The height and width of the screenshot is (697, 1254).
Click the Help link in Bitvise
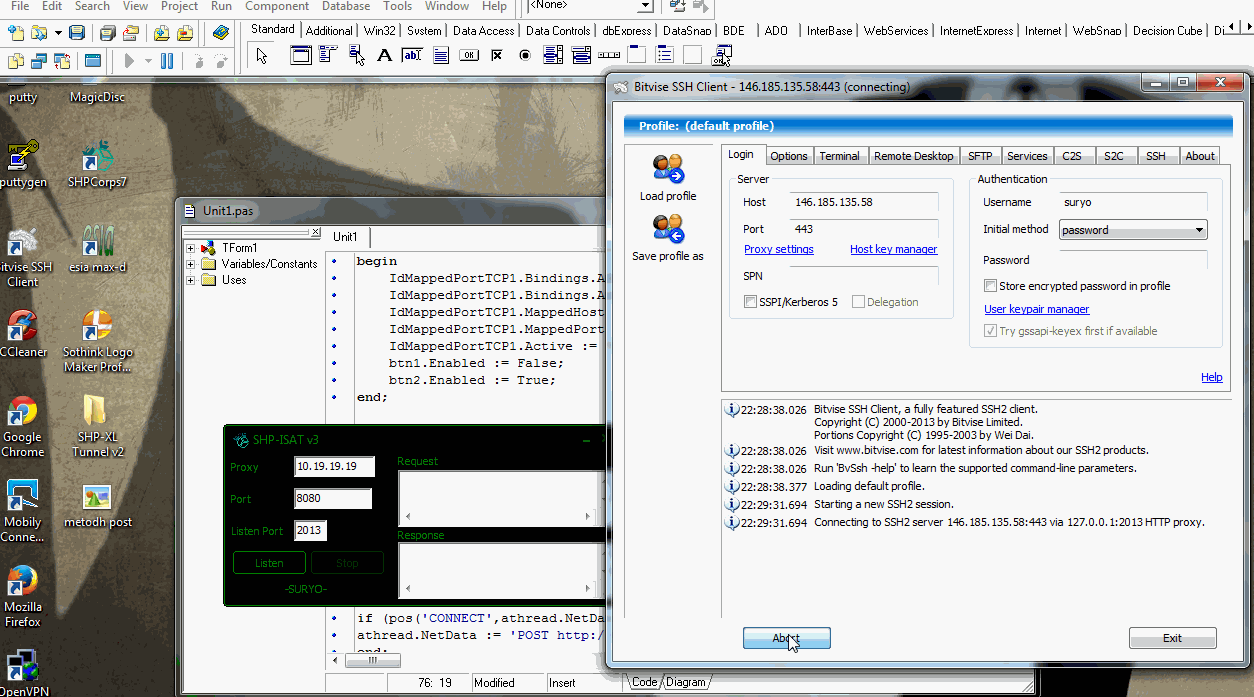[x=1211, y=377]
